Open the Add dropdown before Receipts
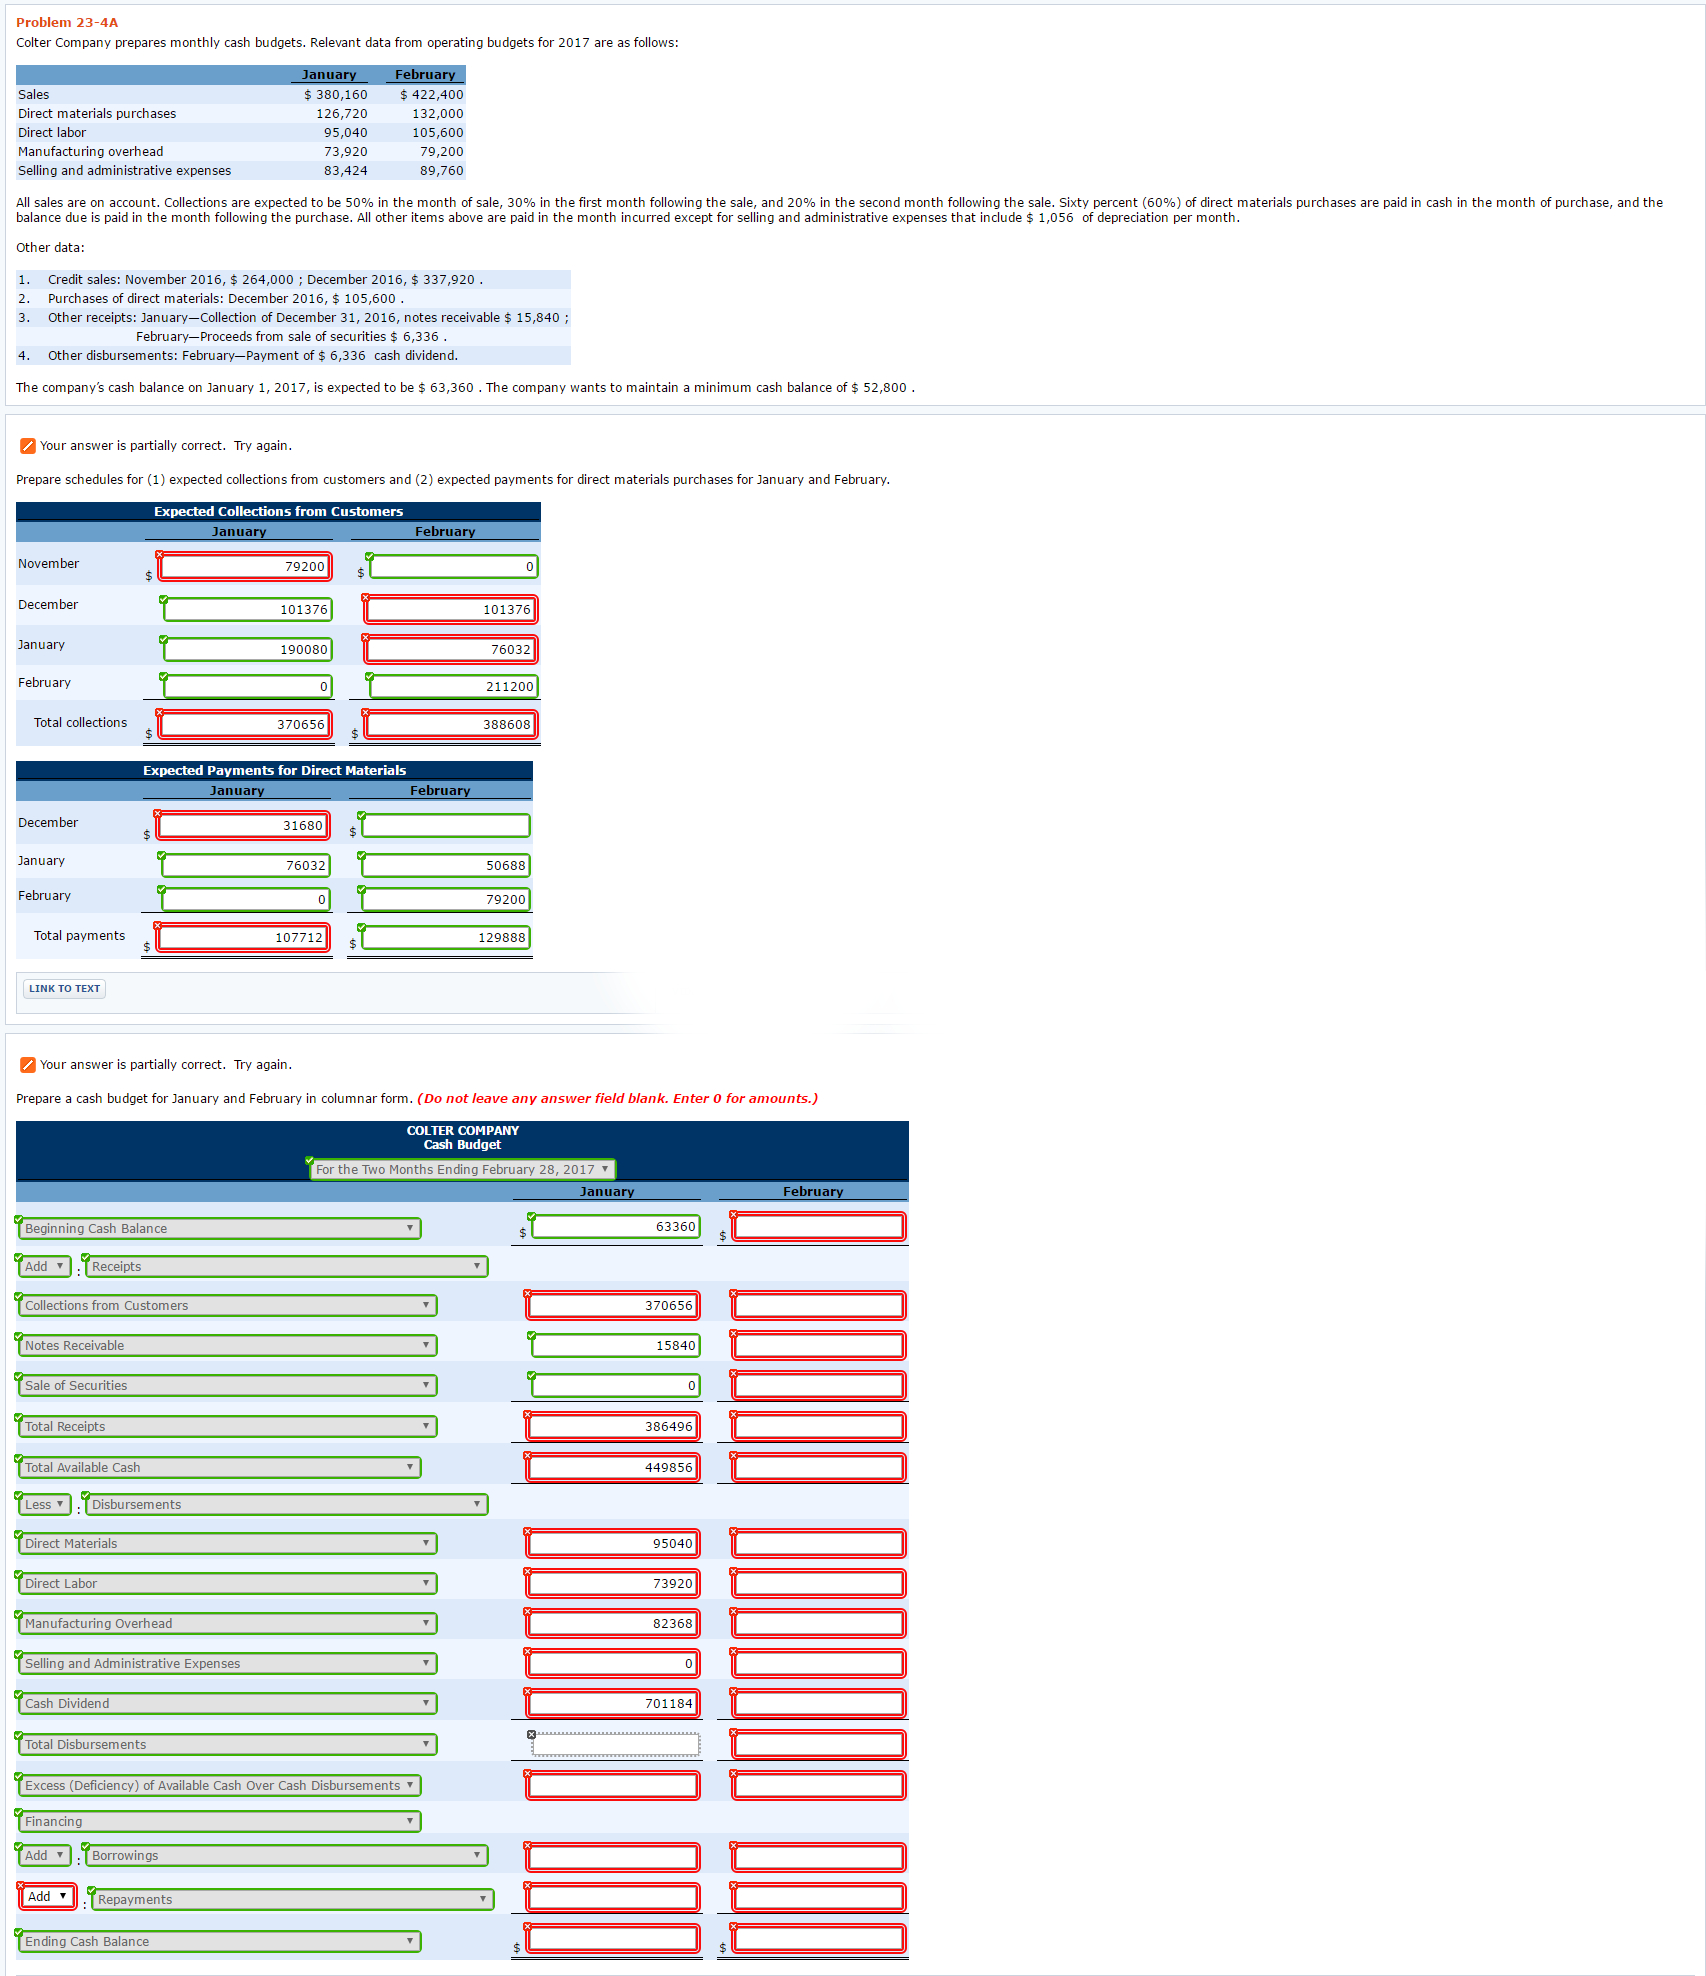 45,1266
